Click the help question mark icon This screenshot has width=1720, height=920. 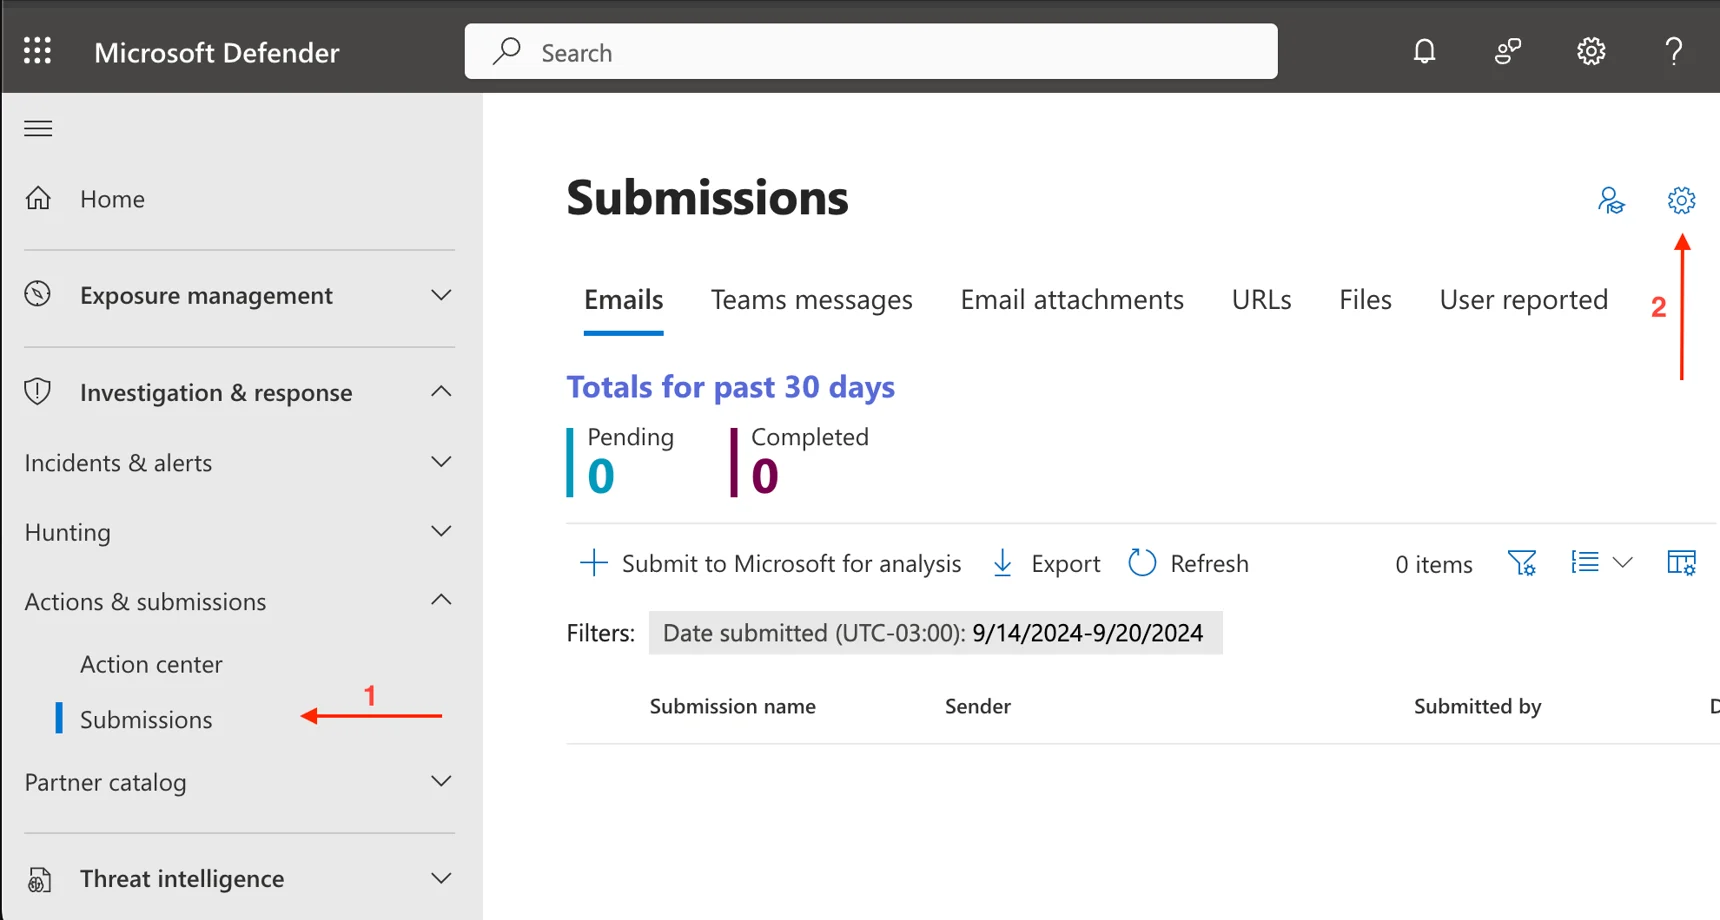tap(1673, 51)
